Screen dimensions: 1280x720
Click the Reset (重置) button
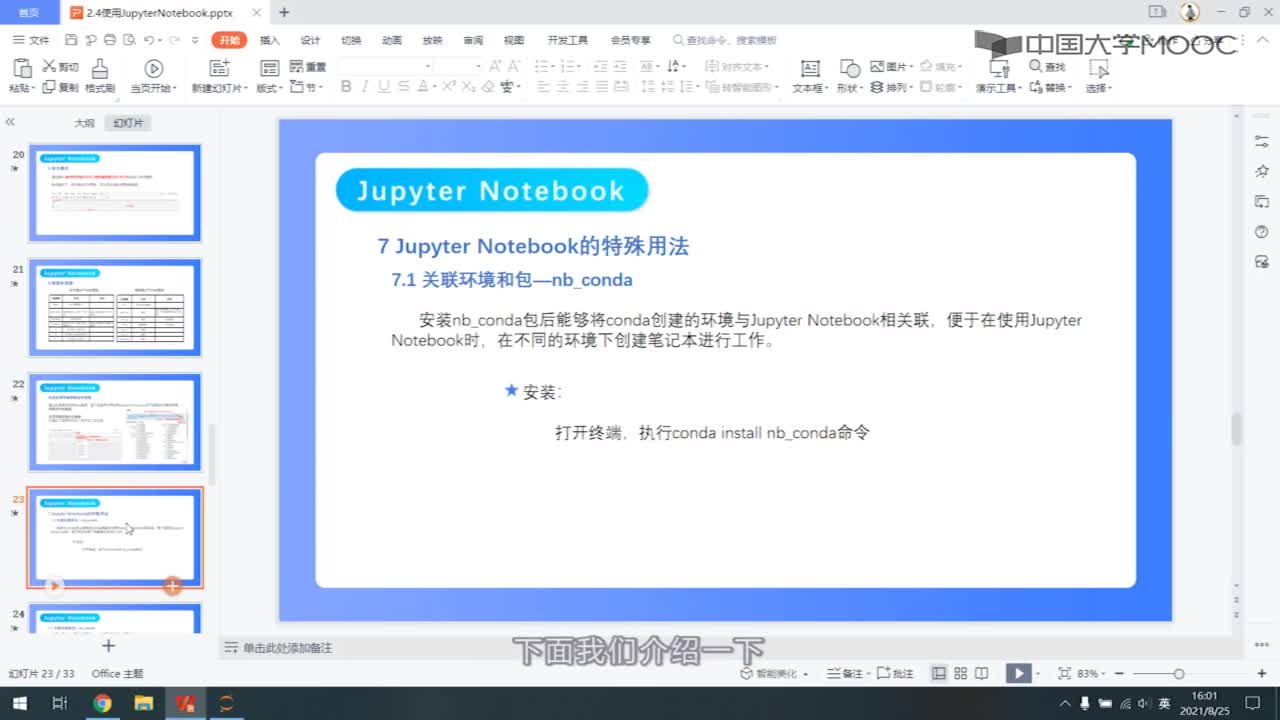point(308,67)
